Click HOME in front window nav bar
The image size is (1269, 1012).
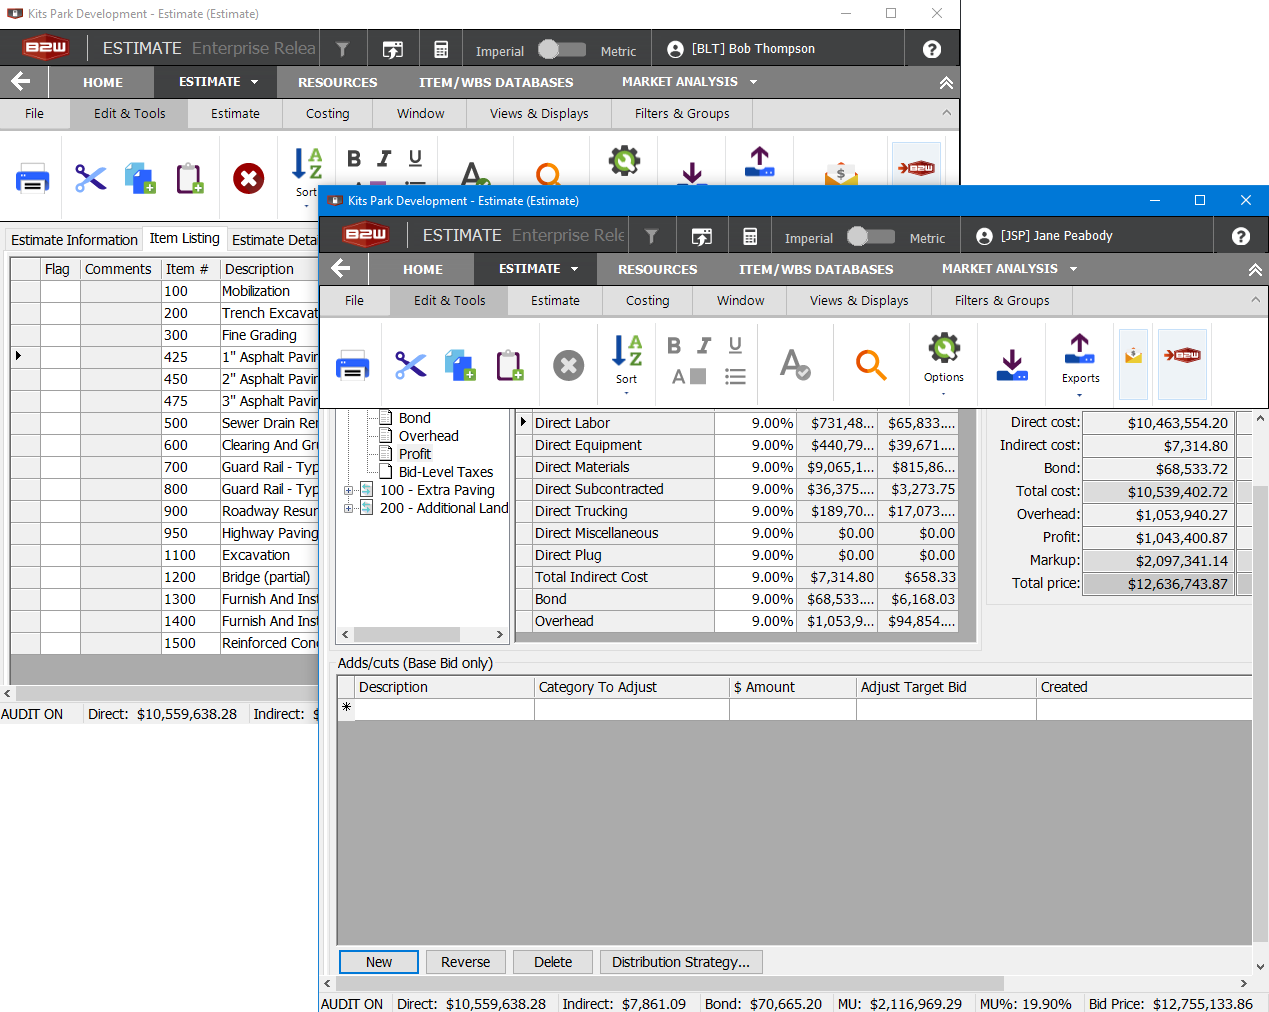coord(423,269)
